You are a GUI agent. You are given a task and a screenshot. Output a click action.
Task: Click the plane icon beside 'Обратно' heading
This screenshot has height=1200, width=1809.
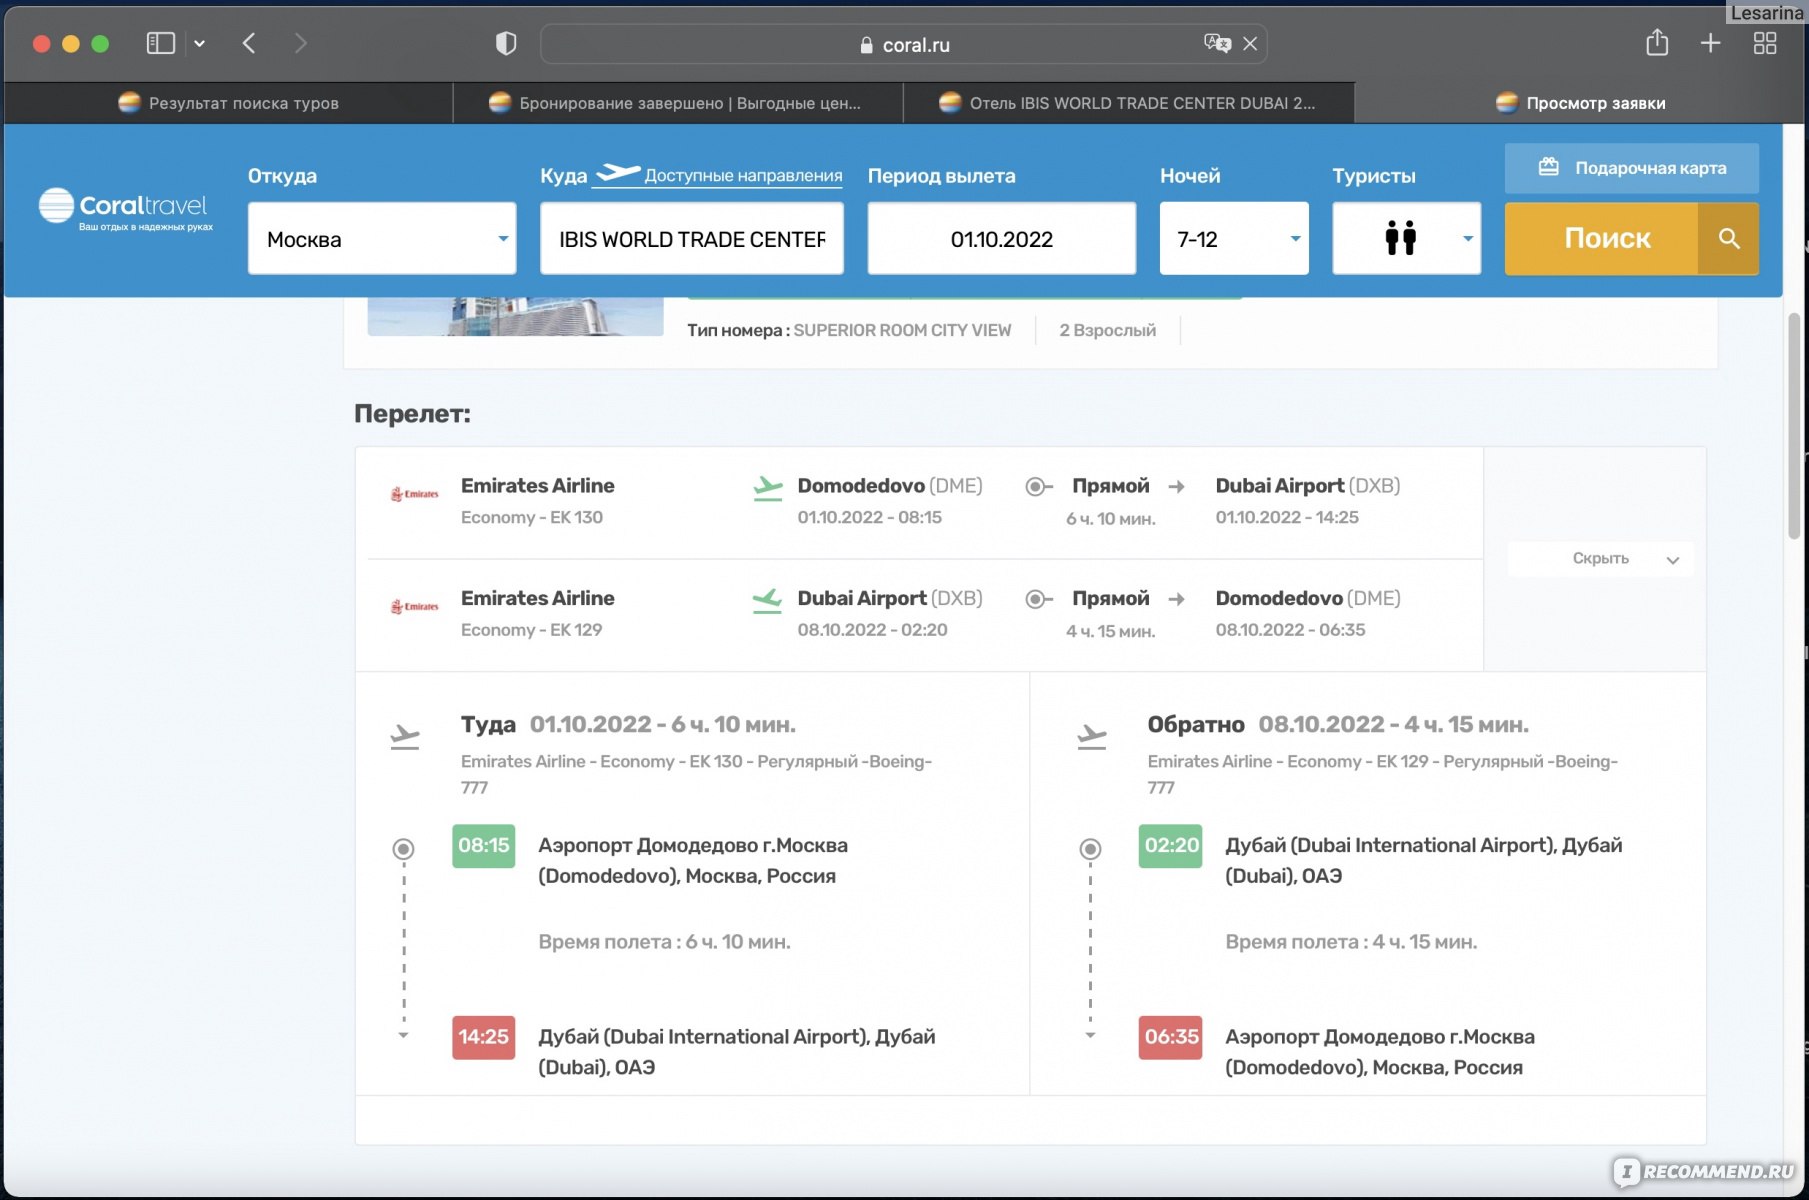[x=1091, y=737]
